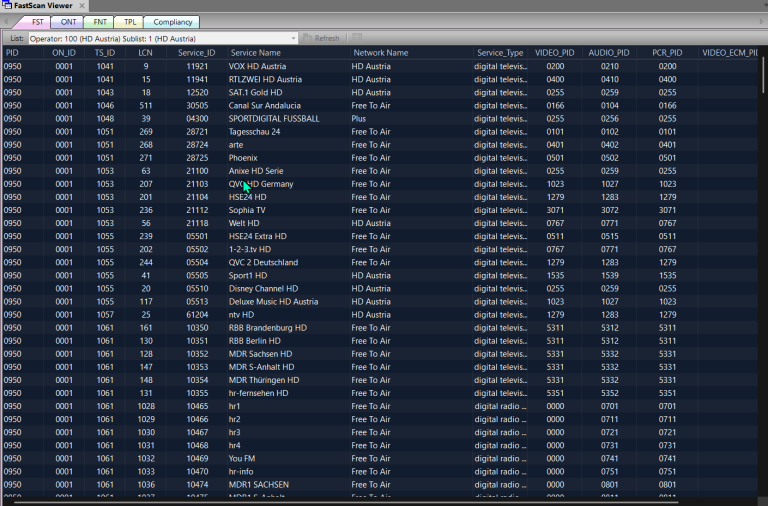Select the Tagesschau 24 service
Screen dimensions: 768x506
pos(254,132)
